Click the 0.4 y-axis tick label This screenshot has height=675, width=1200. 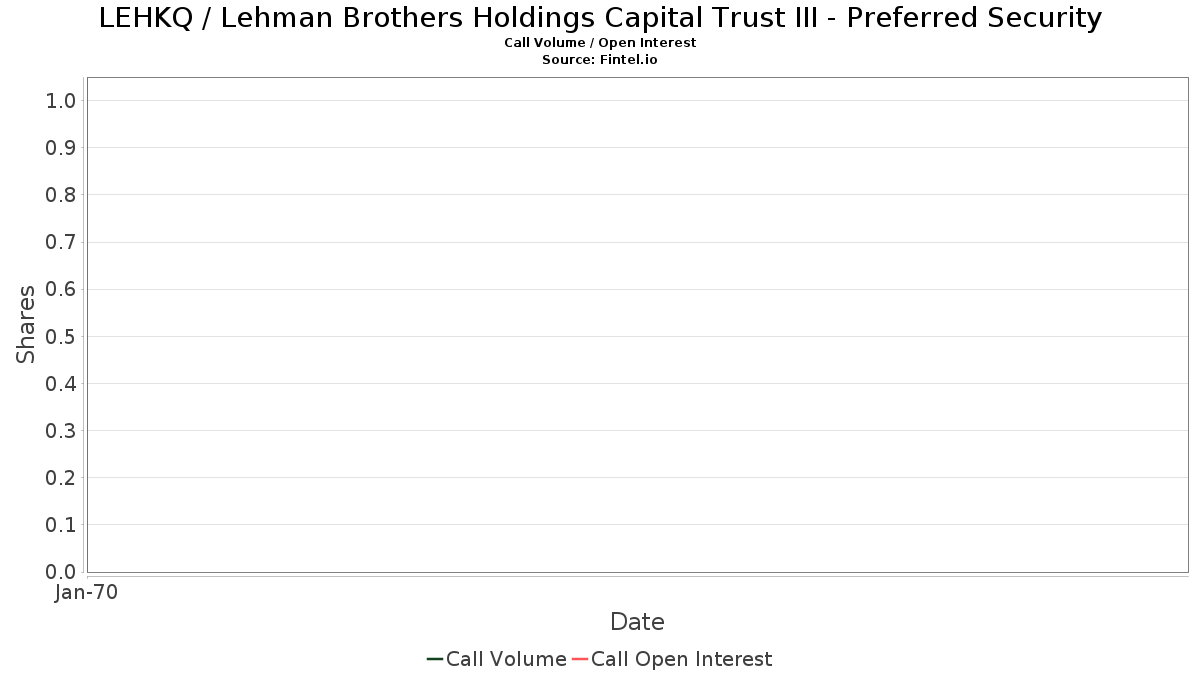[61, 384]
